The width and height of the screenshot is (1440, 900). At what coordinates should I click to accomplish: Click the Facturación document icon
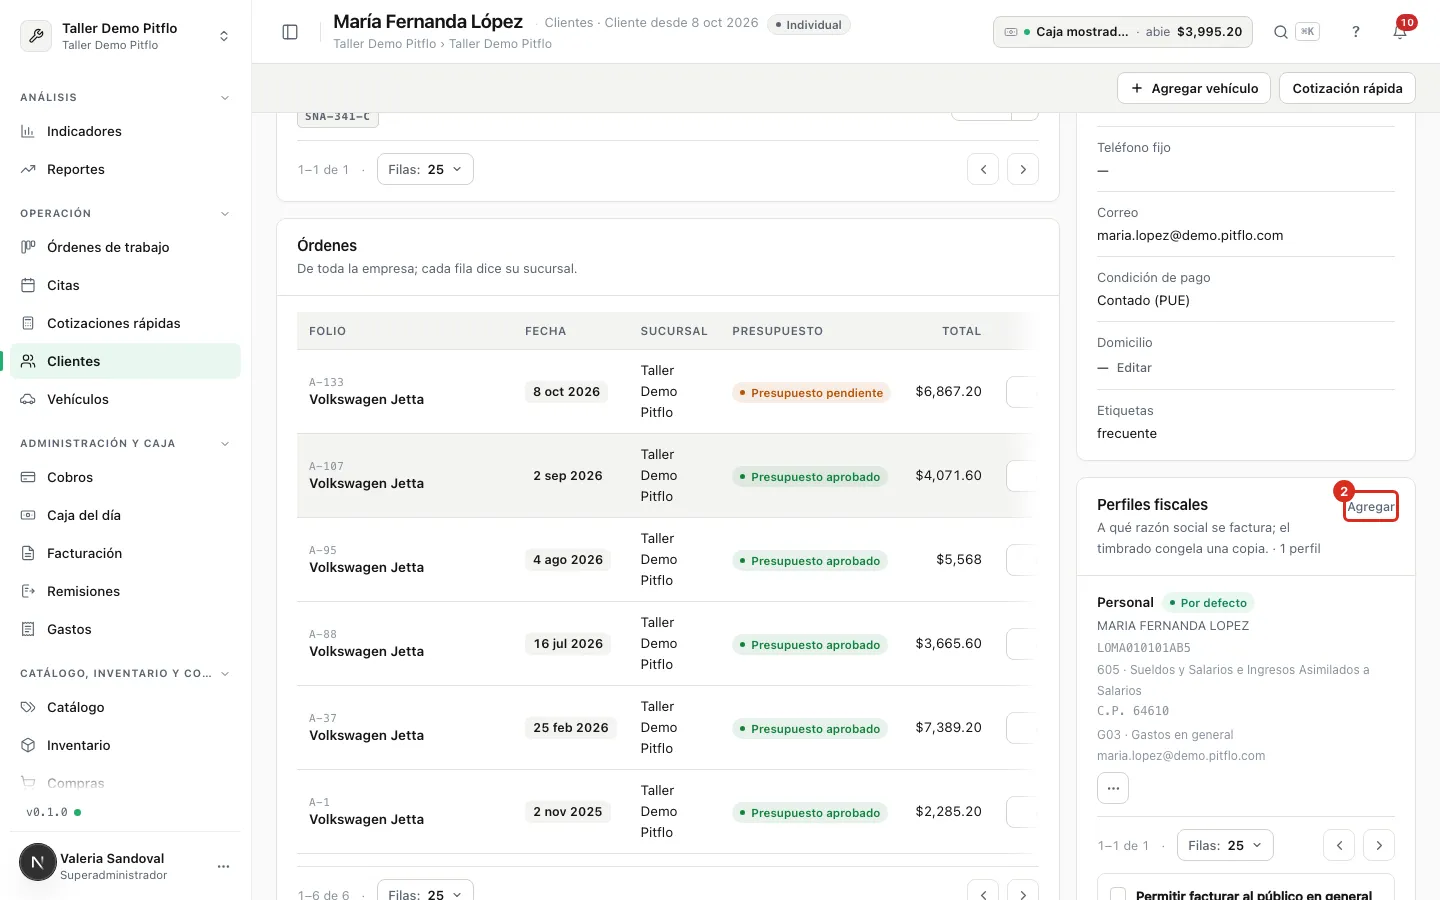point(28,553)
